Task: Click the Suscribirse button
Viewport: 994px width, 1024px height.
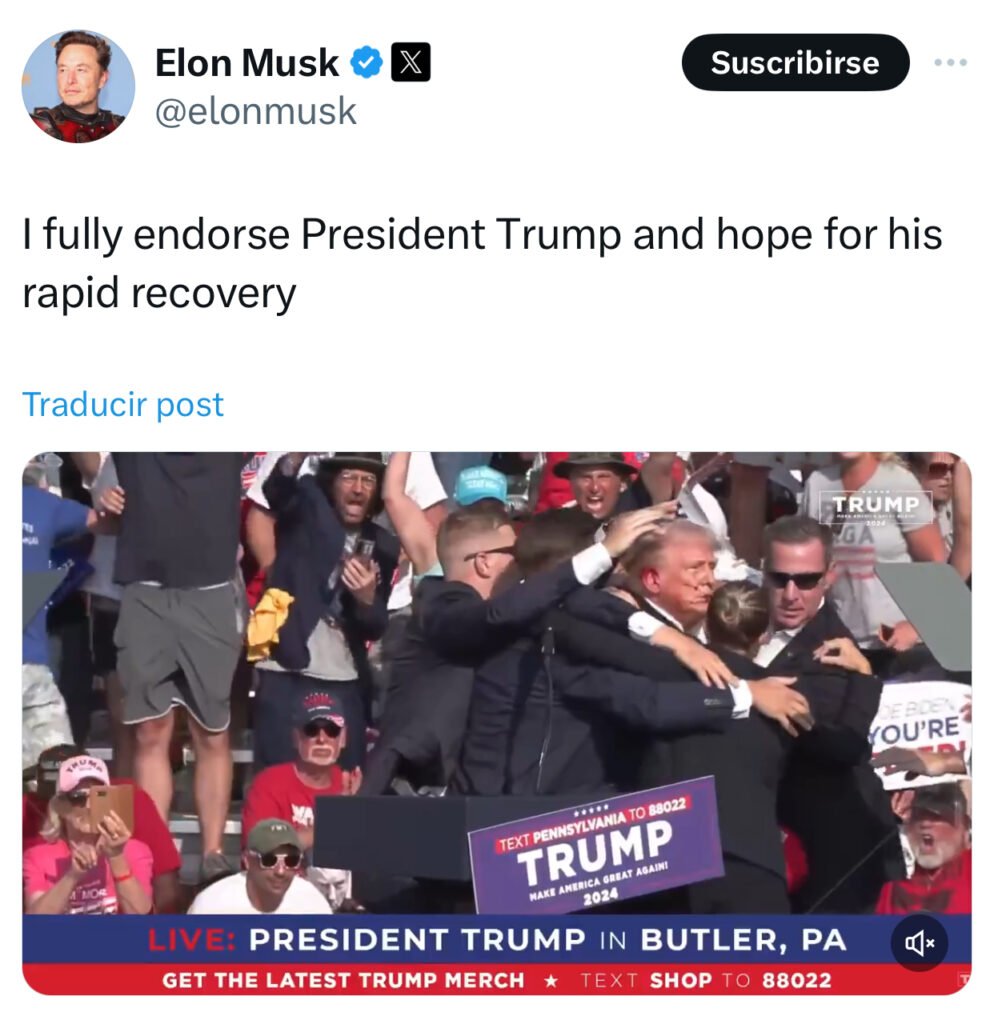Action: pos(795,63)
